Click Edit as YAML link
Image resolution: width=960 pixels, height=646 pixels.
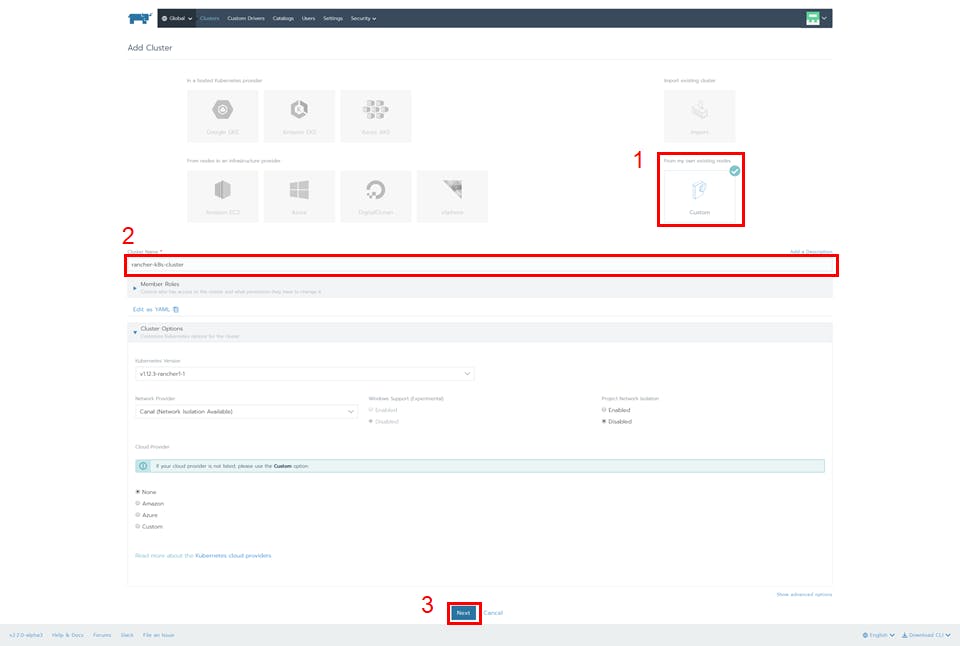151,310
